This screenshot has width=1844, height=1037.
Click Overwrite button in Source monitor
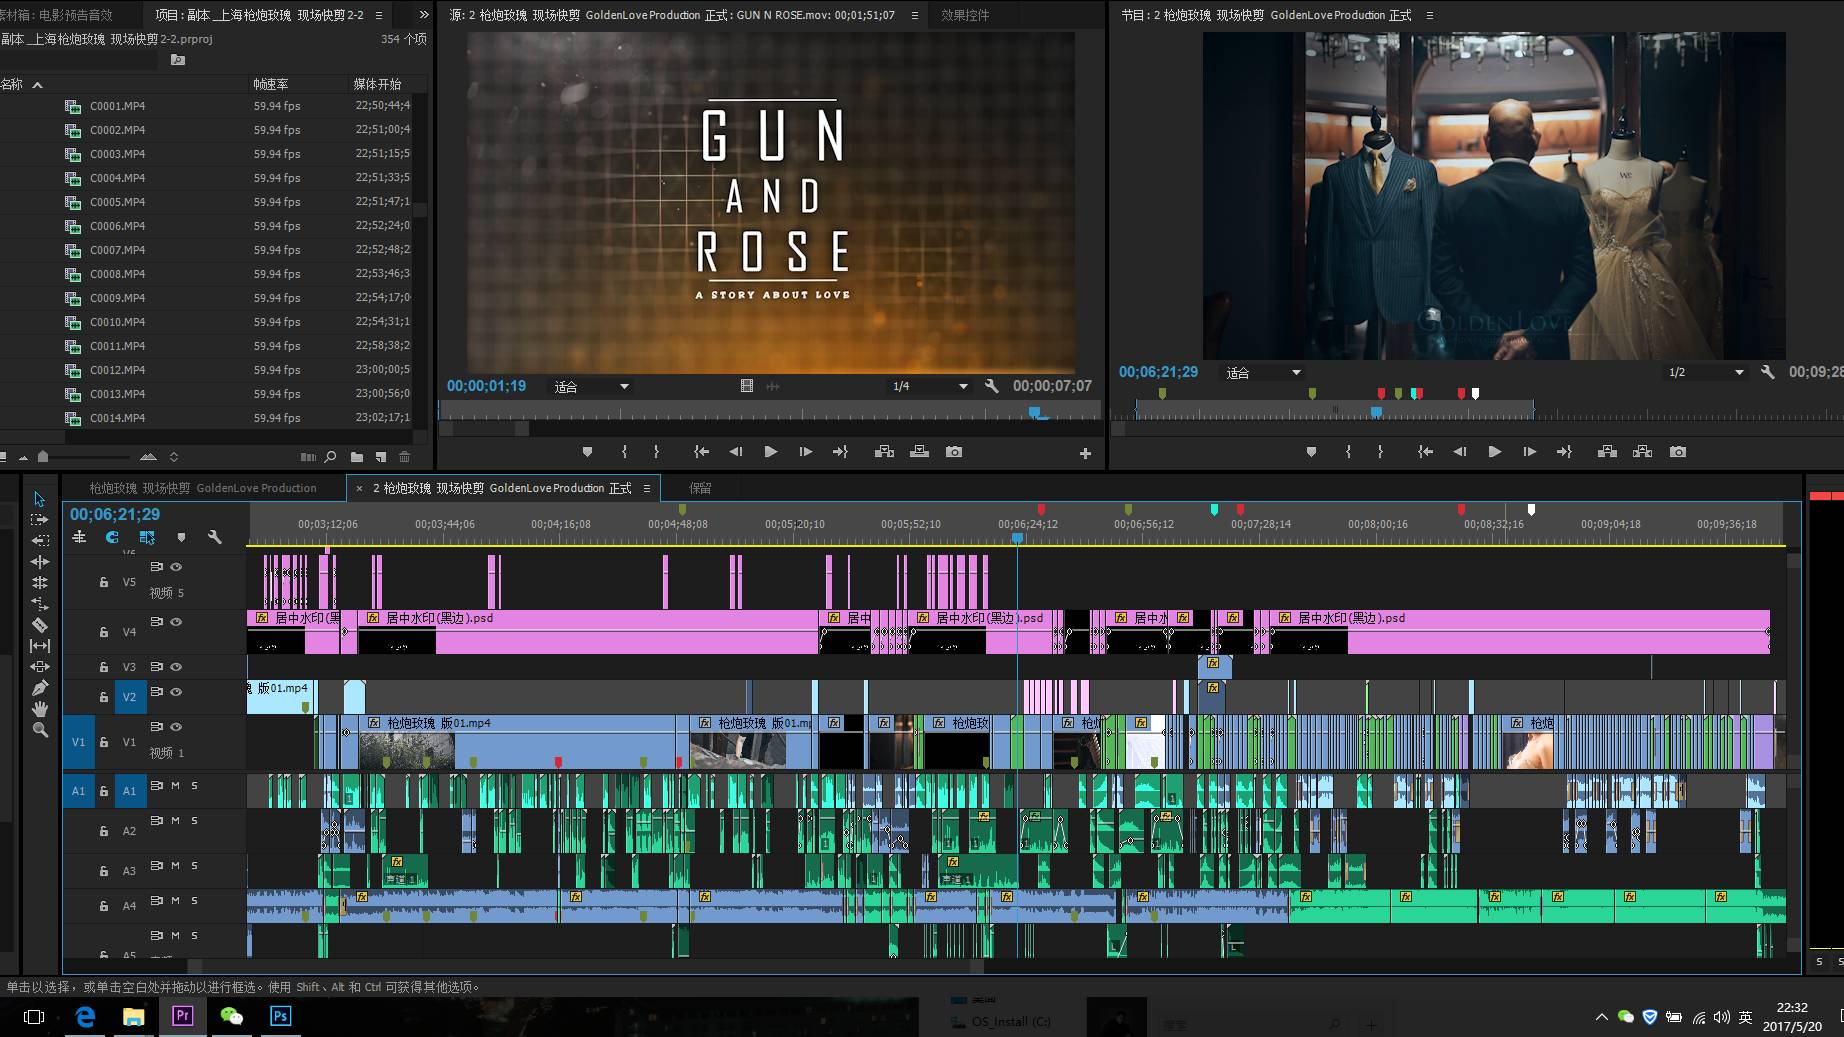click(919, 452)
